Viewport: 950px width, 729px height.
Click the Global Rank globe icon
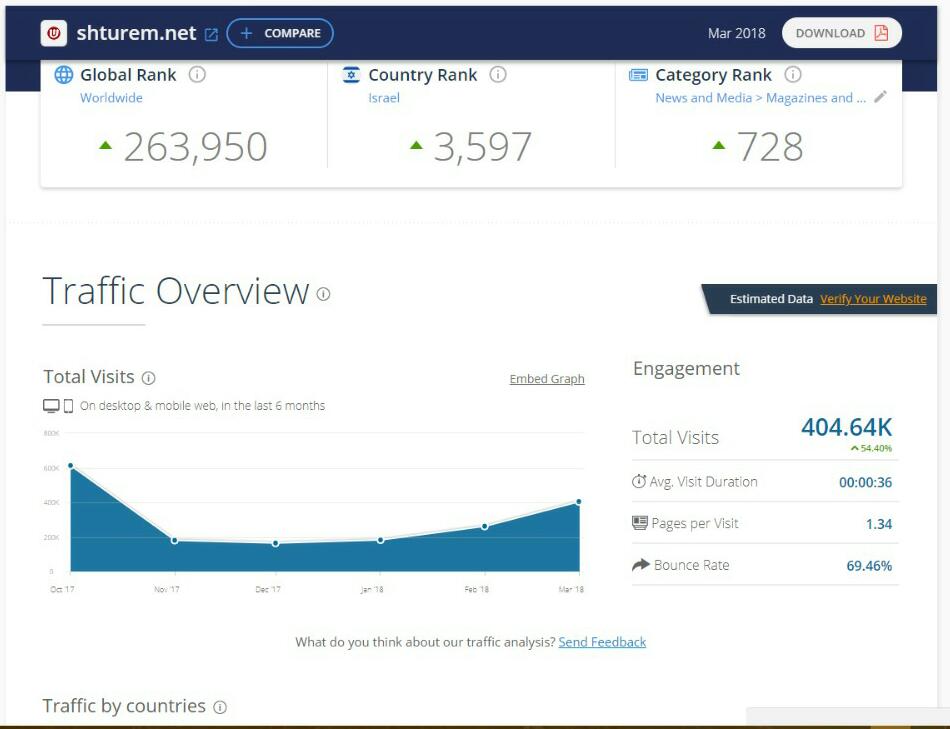pyautogui.click(x=64, y=75)
